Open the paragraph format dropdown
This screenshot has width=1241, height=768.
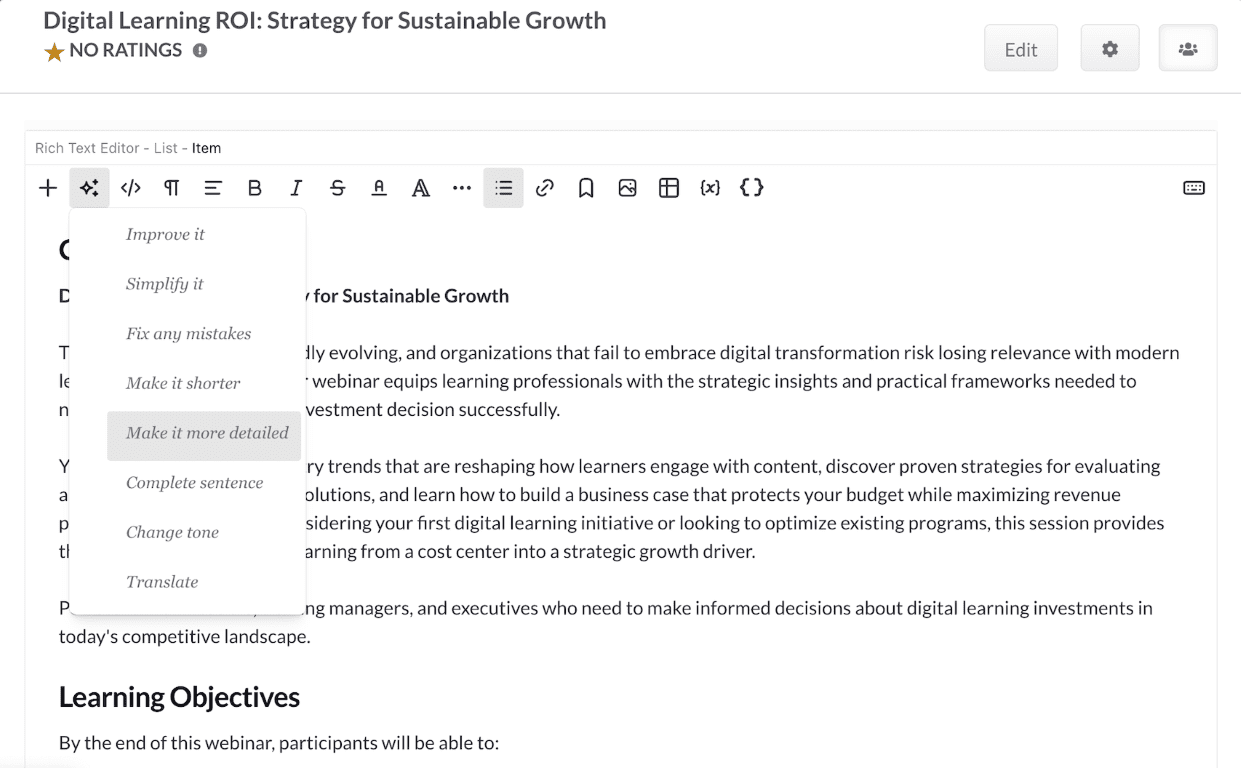172,188
